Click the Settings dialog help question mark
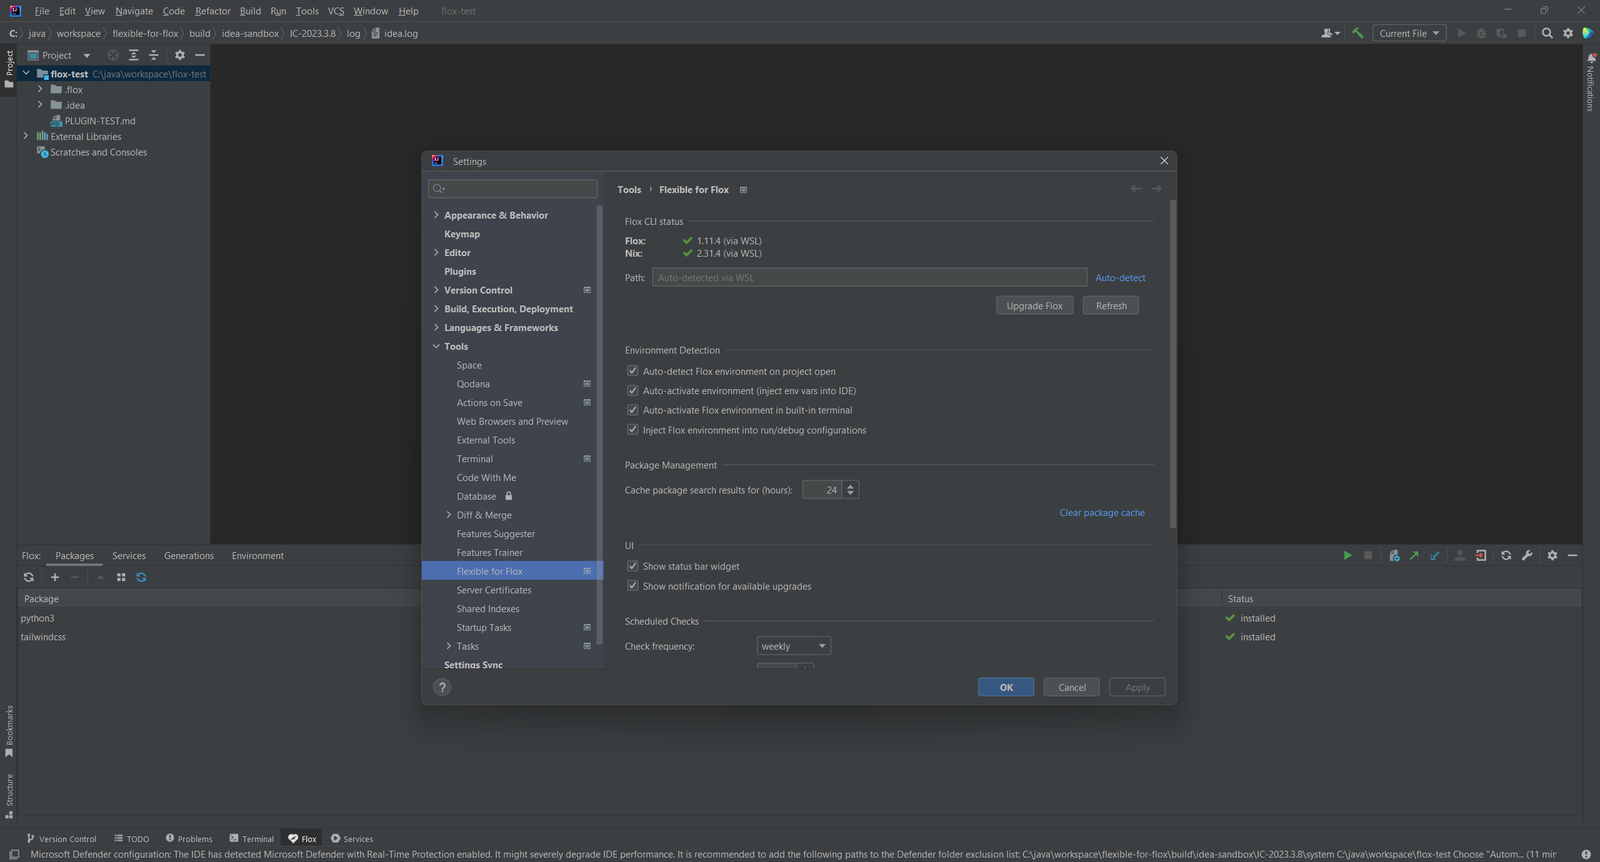Image resolution: width=1600 pixels, height=862 pixels. coord(442,687)
